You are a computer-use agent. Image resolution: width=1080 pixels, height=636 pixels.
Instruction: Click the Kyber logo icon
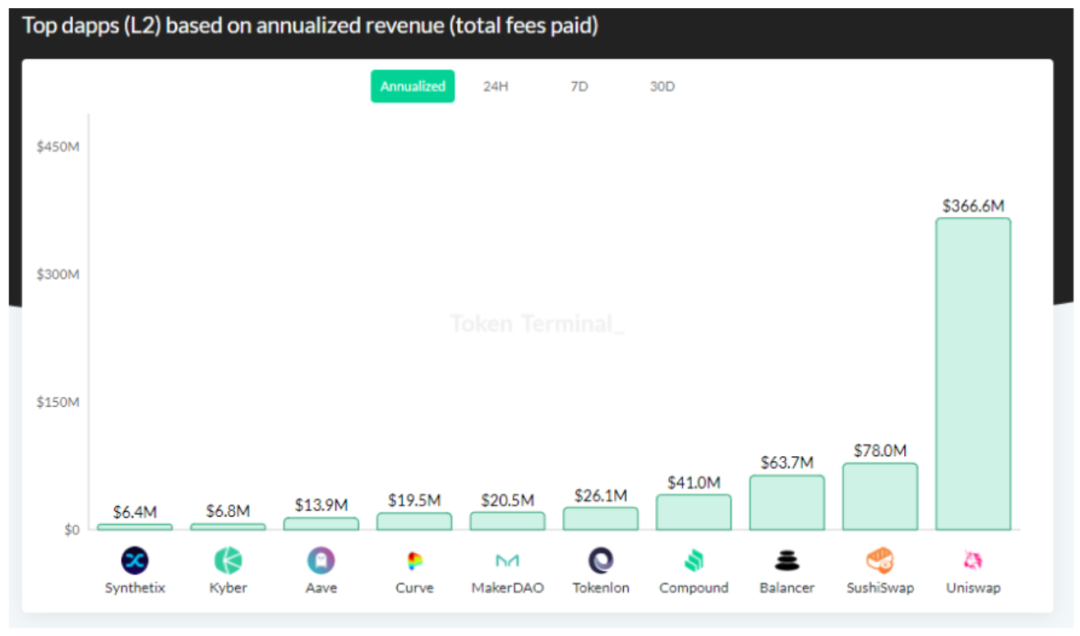point(228,560)
